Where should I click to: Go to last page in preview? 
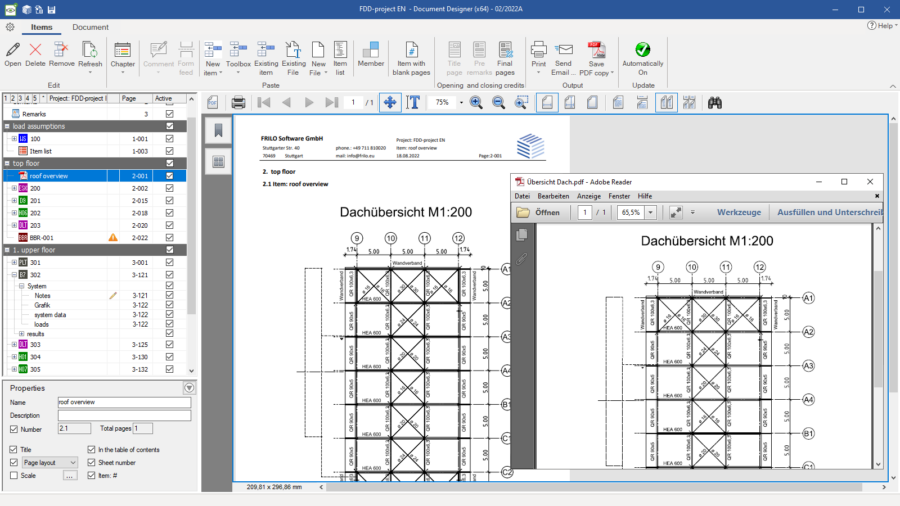[332, 103]
